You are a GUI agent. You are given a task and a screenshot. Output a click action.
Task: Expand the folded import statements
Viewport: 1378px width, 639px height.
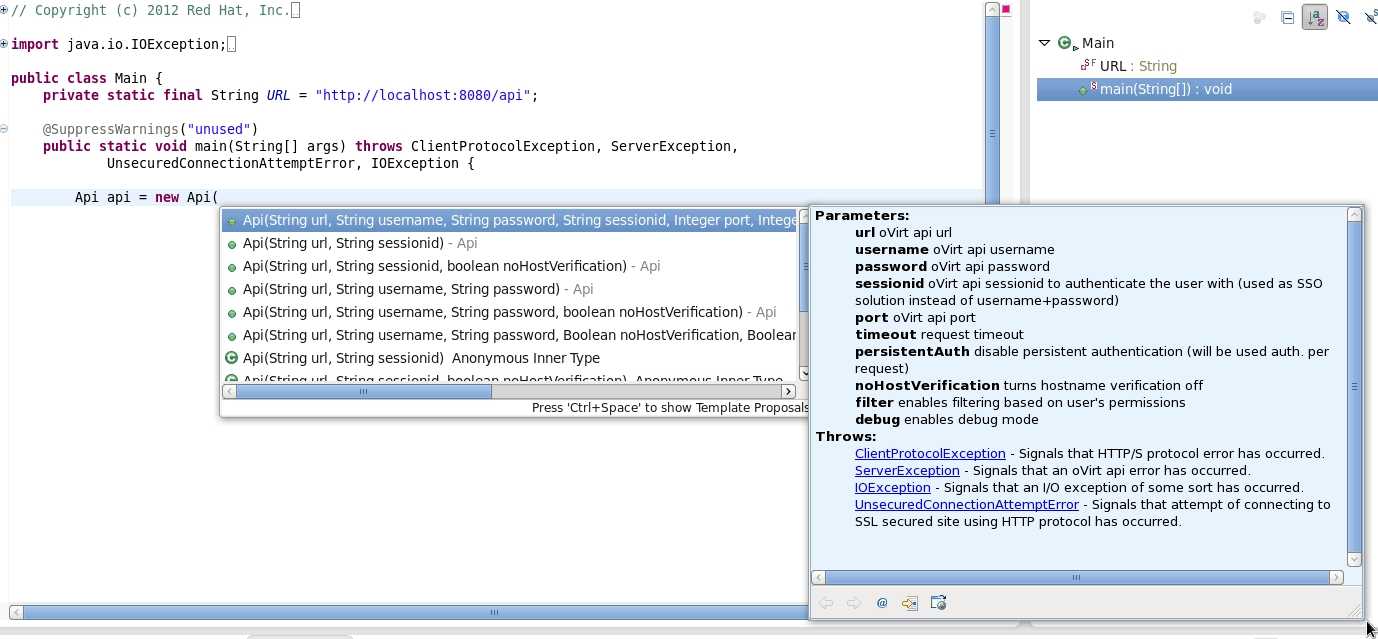tap(4, 44)
